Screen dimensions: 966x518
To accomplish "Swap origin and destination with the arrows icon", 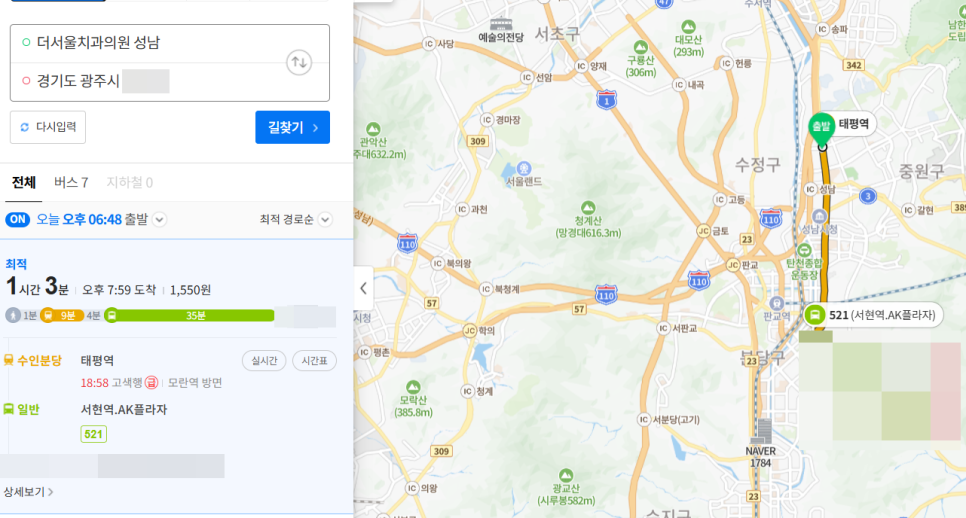I will click(x=298, y=62).
